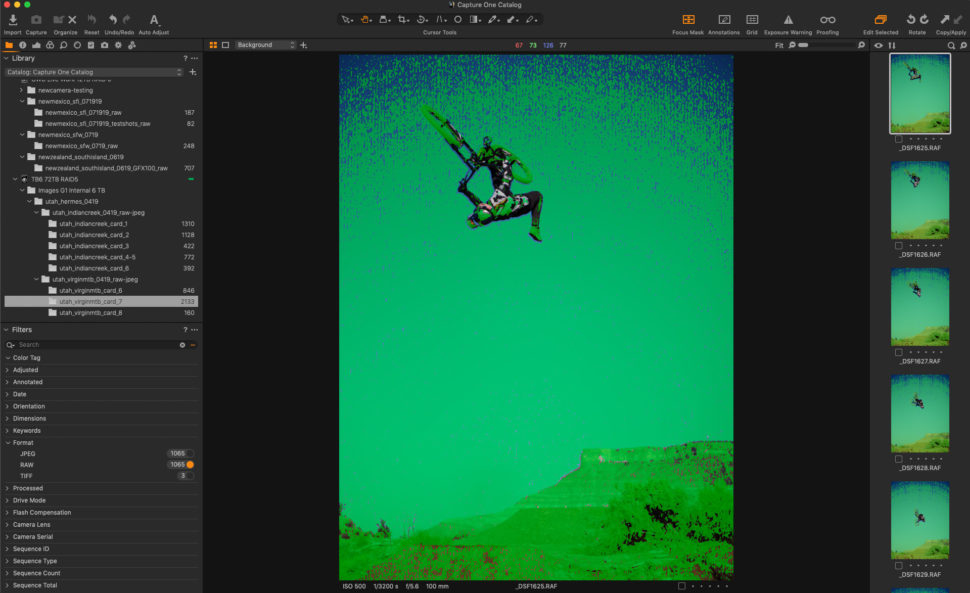Show the Grid overlay
This screenshot has height=593, width=970.
[x=752, y=19]
